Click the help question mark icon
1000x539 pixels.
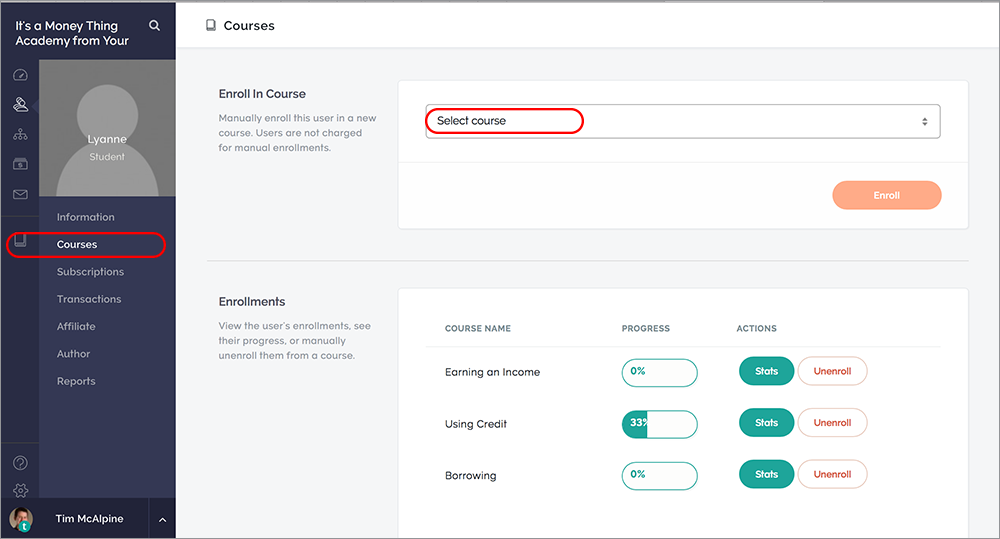tap(20, 462)
